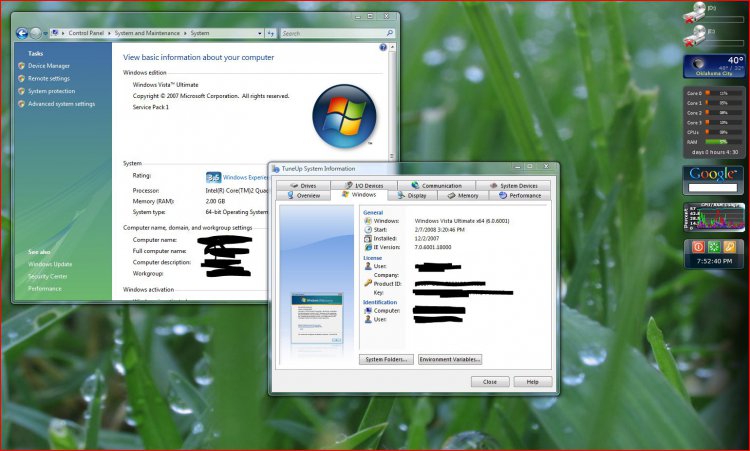Open Advanced system settings link
The width and height of the screenshot is (750, 451).
coord(61,104)
